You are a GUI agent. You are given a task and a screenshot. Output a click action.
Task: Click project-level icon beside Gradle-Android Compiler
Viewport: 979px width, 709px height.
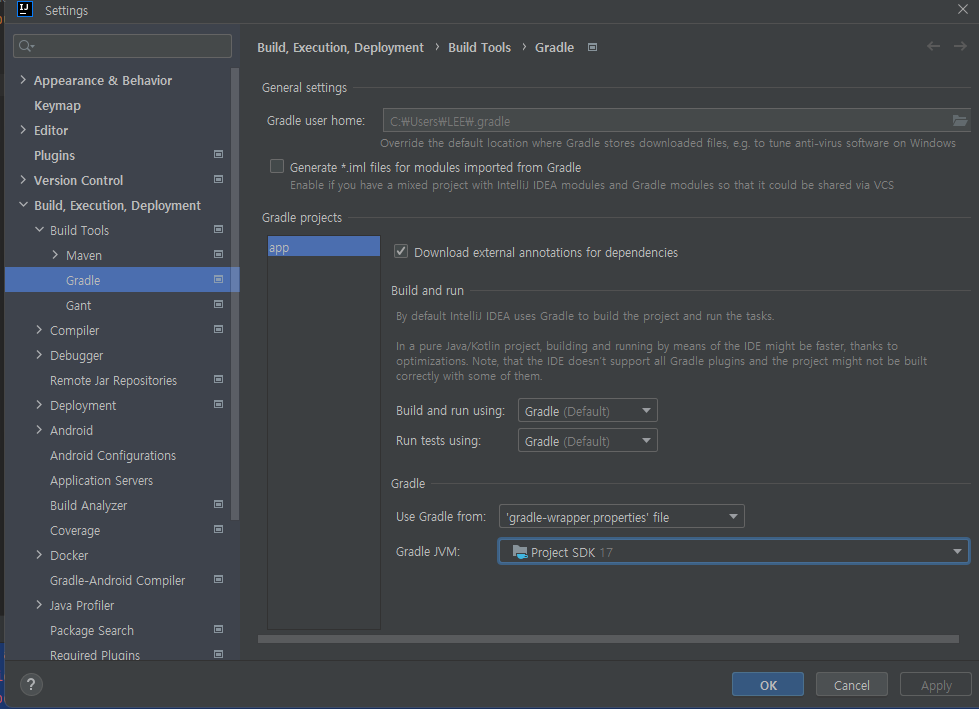pos(219,579)
